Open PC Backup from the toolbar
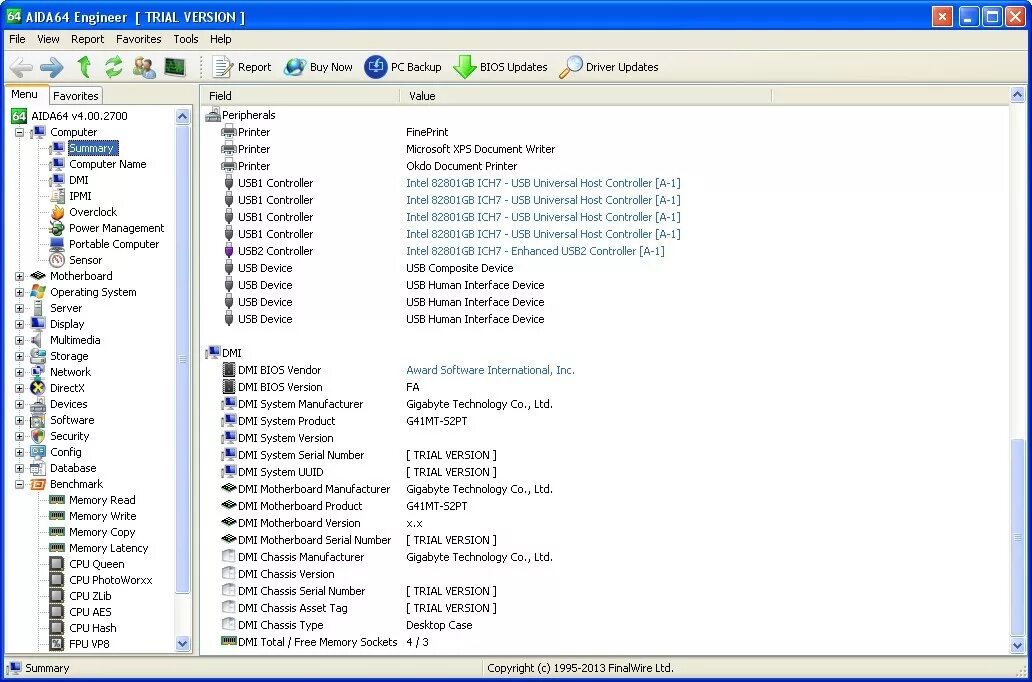1032x682 pixels. click(403, 66)
